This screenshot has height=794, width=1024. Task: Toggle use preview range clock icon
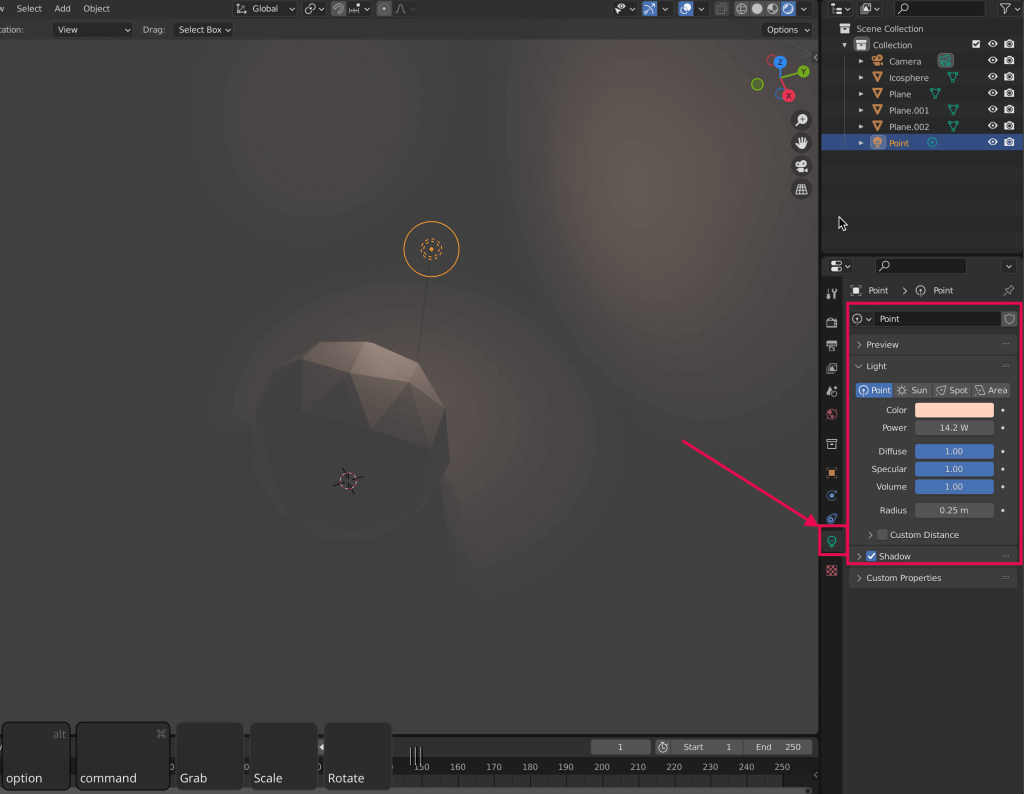[663, 747]
